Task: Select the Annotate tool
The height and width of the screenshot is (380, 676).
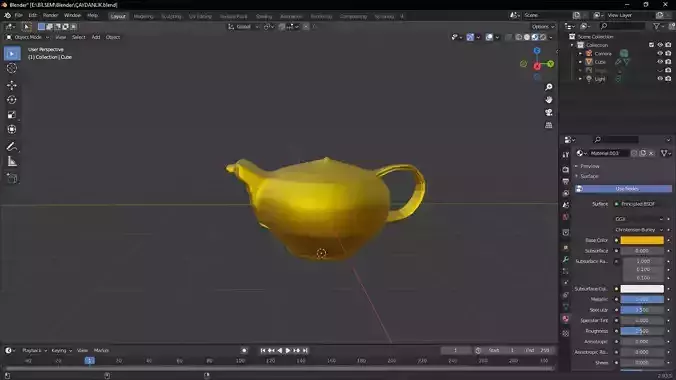Action: pos(12,147)
